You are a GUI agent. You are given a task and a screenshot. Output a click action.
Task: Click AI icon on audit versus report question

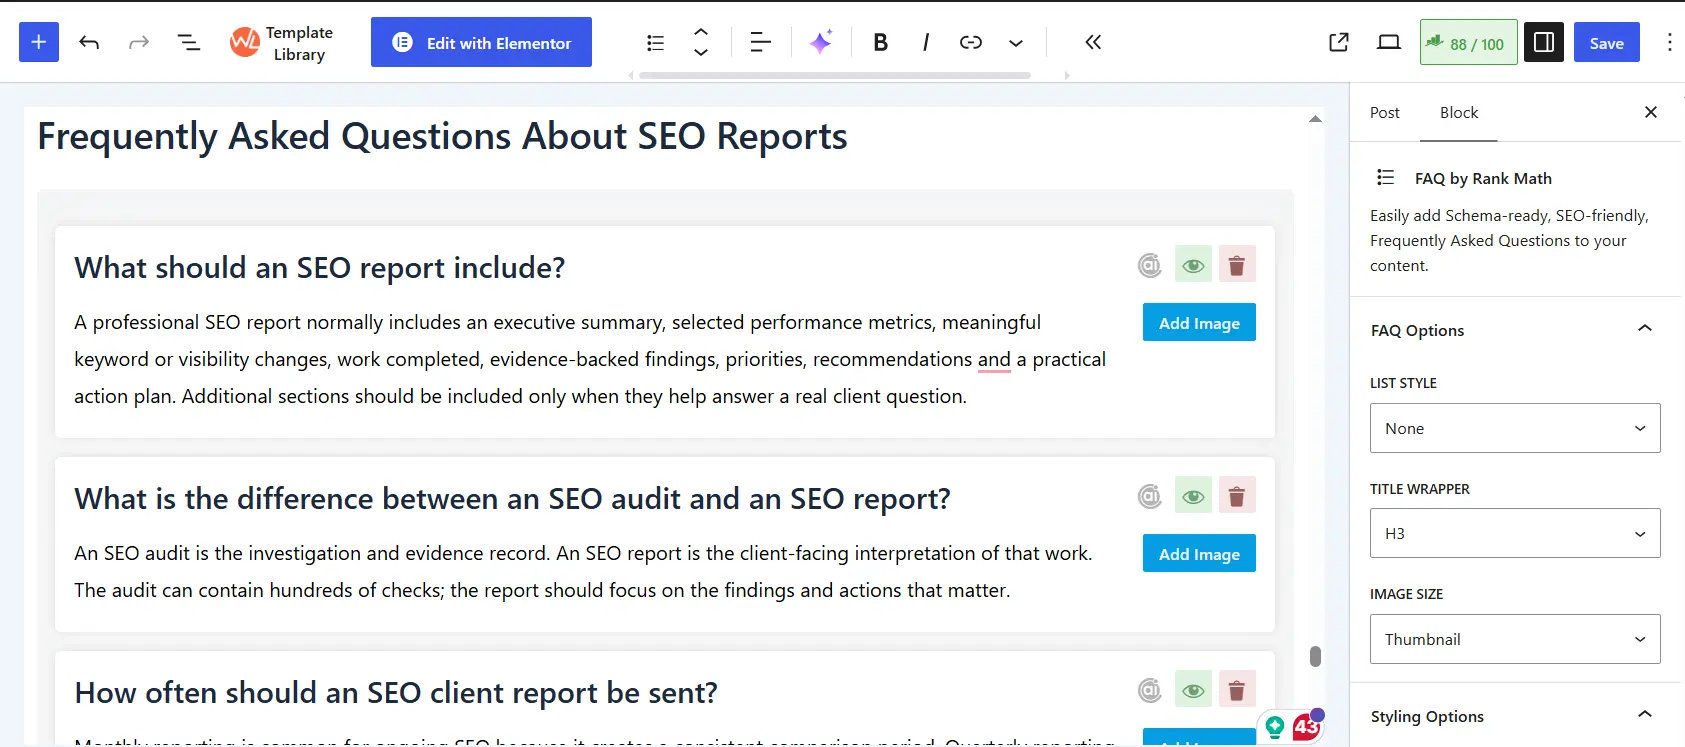(1150, 496)
